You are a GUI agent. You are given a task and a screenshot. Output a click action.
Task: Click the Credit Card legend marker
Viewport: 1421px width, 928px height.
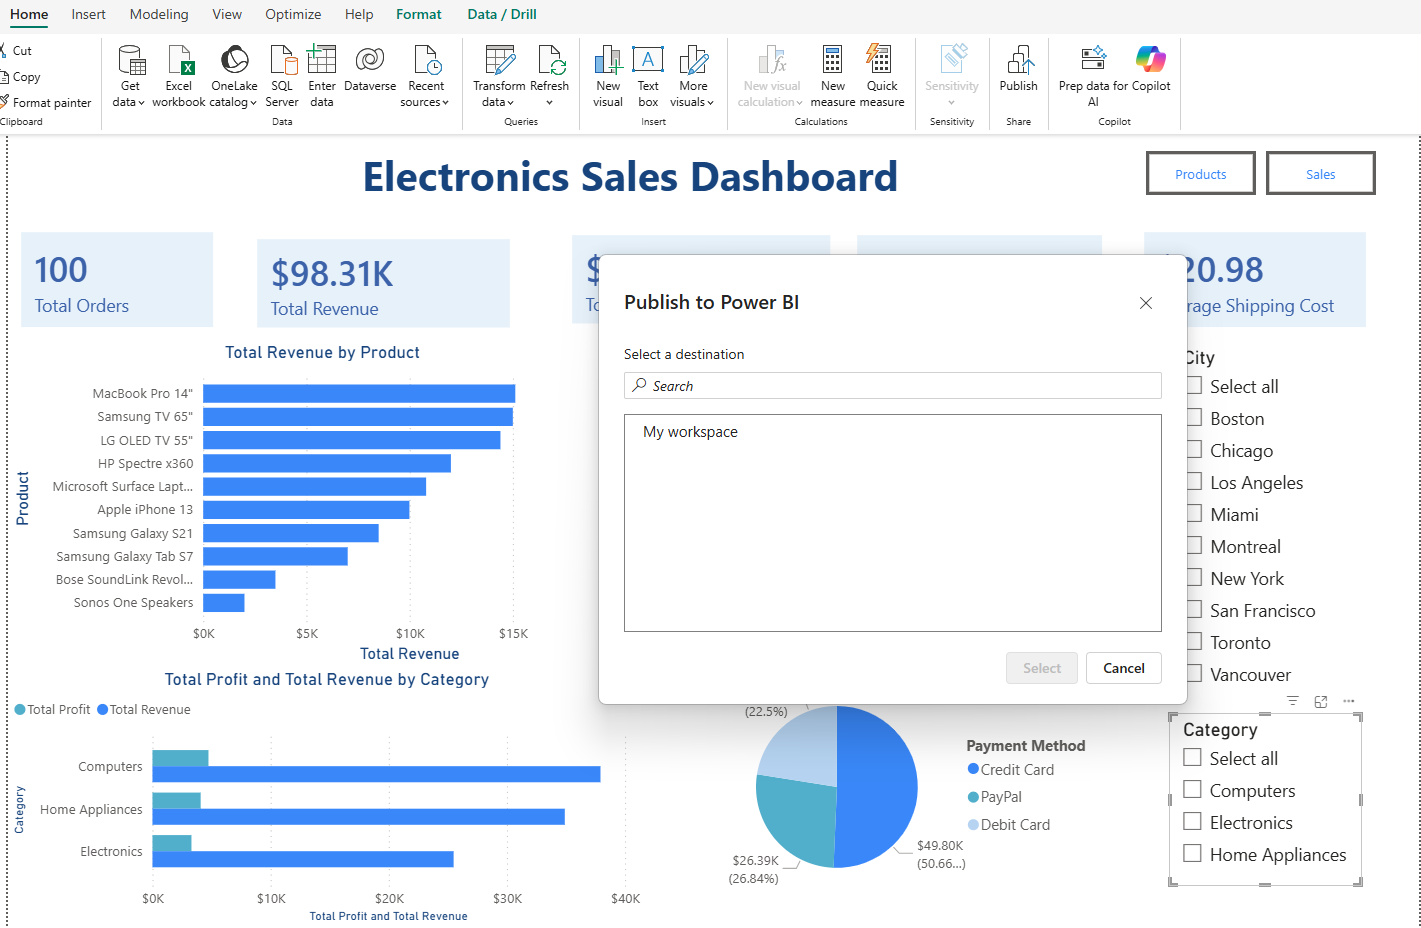[x=973, y=769]
